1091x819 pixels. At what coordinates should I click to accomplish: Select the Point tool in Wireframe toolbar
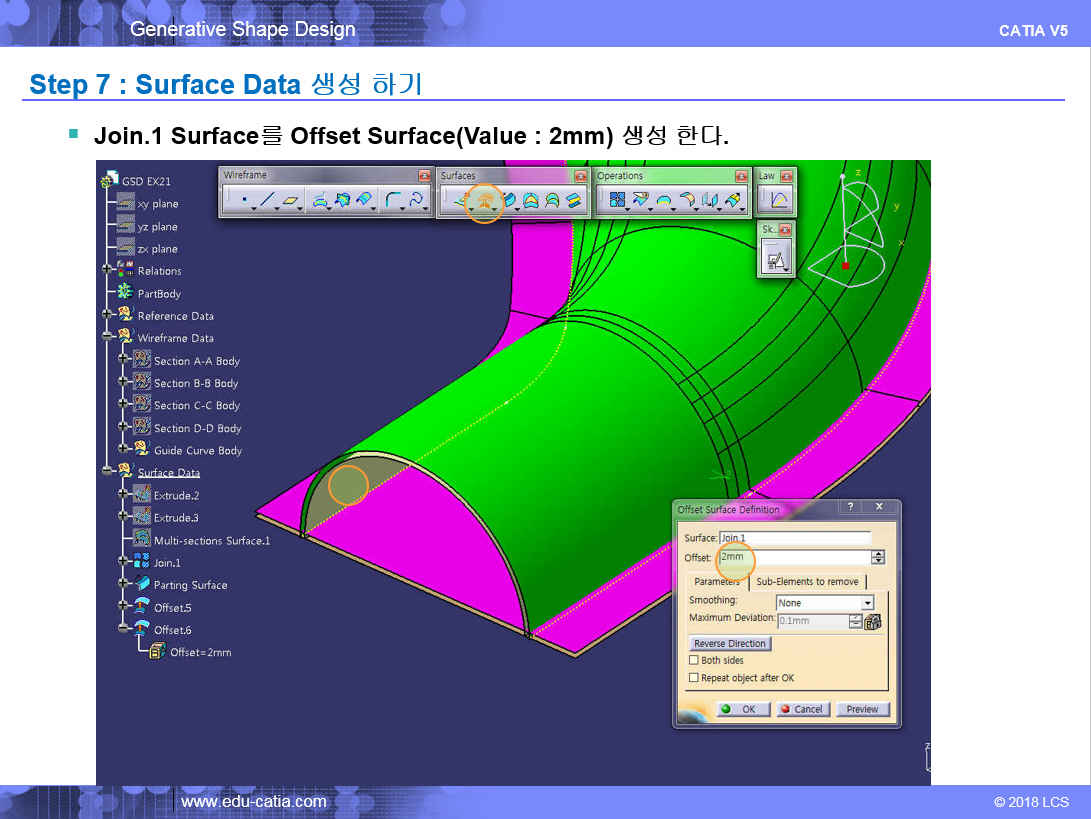244,201
